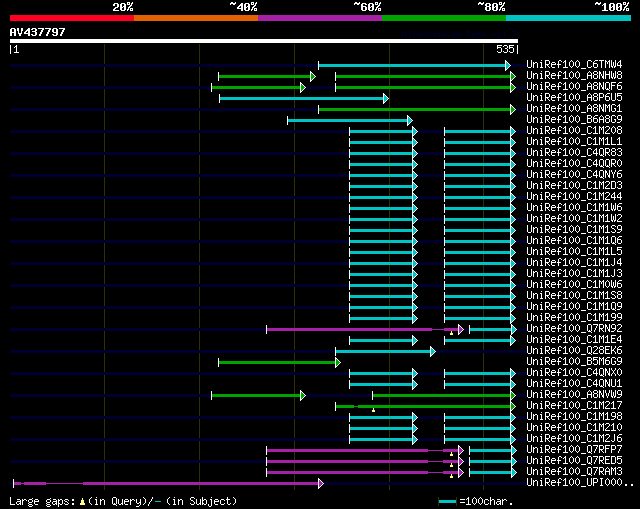Click the cyan 100char scale bar

447,502
